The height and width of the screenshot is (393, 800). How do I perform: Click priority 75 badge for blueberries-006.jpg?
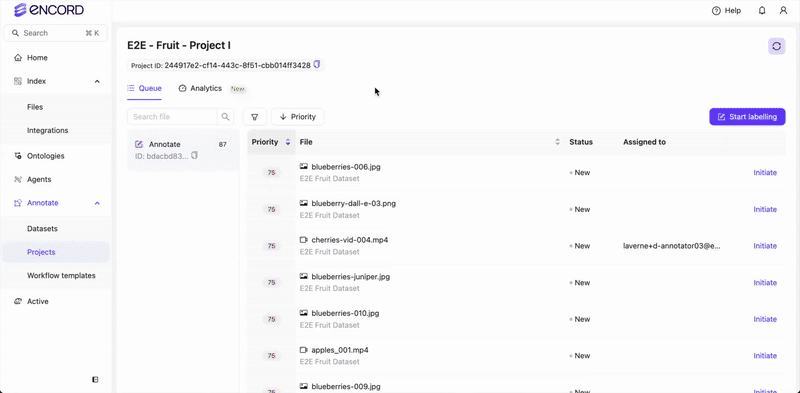(x=271, y=173)
